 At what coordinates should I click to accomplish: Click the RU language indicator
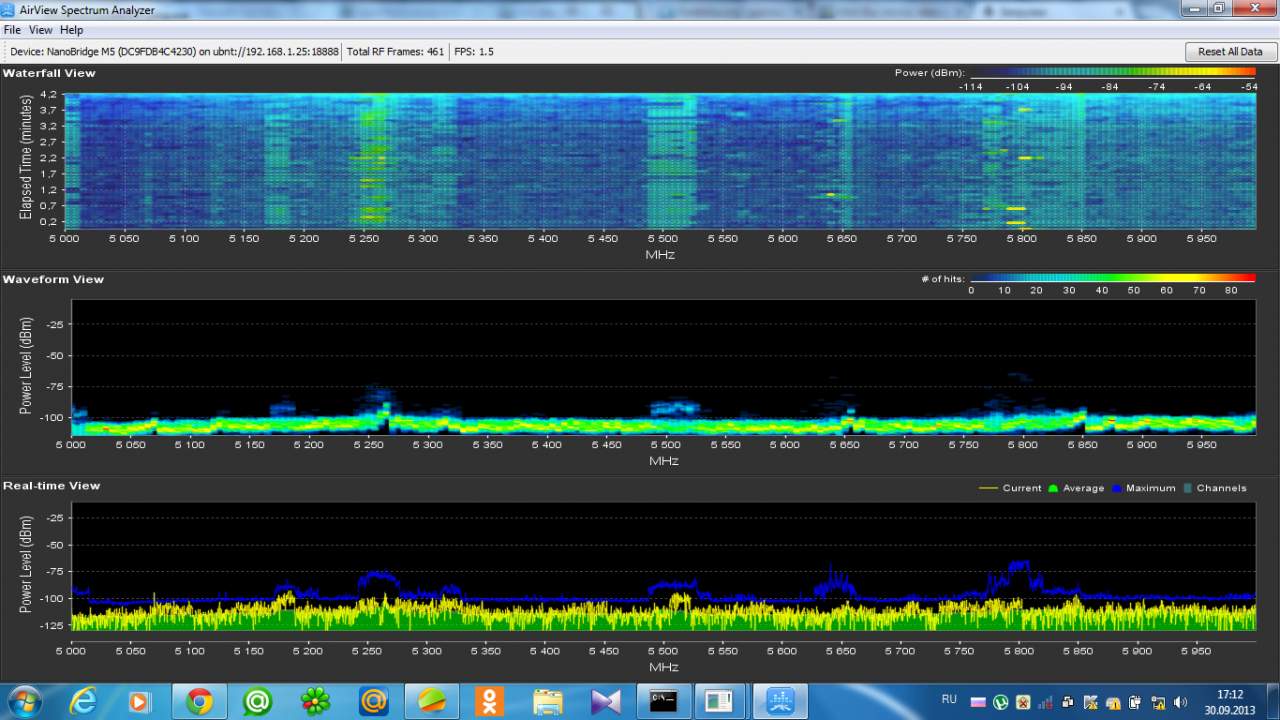coord(949,699)
